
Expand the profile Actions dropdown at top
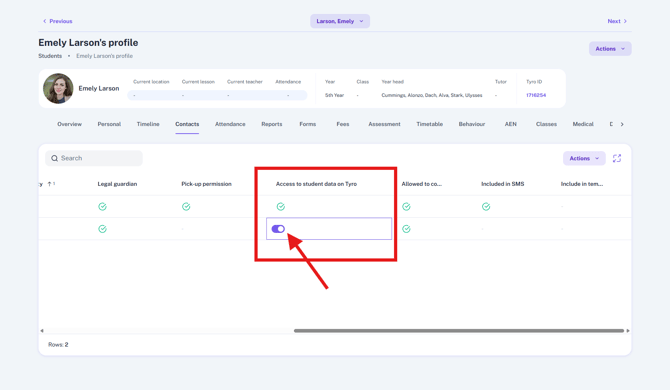coord(610,49)
